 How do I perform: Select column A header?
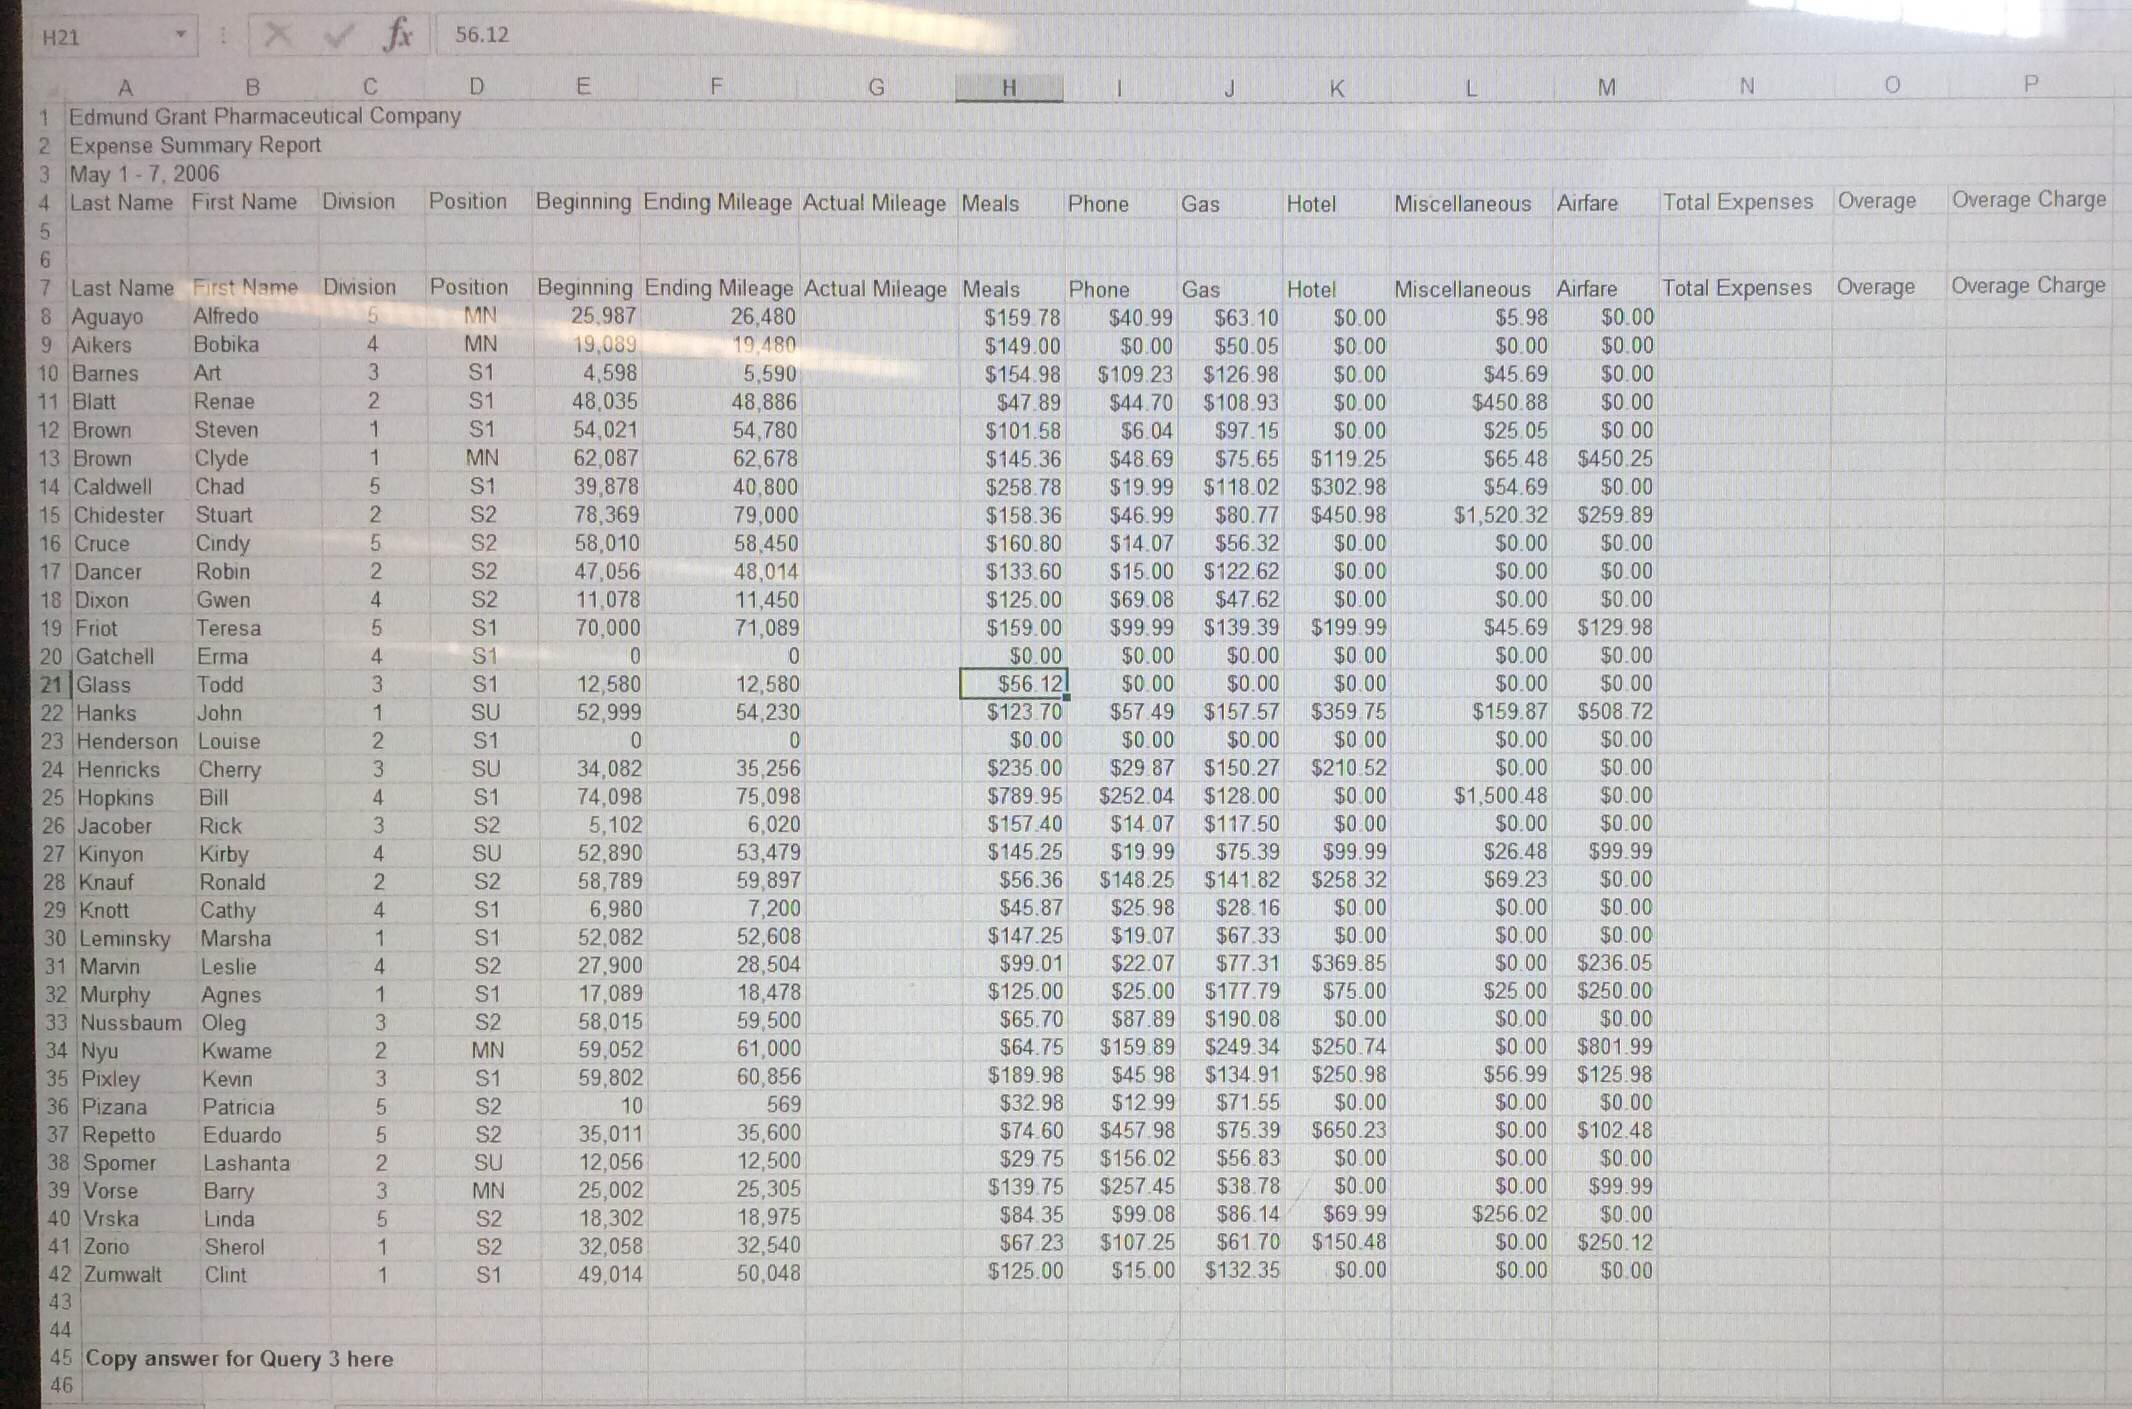[125, 88]
